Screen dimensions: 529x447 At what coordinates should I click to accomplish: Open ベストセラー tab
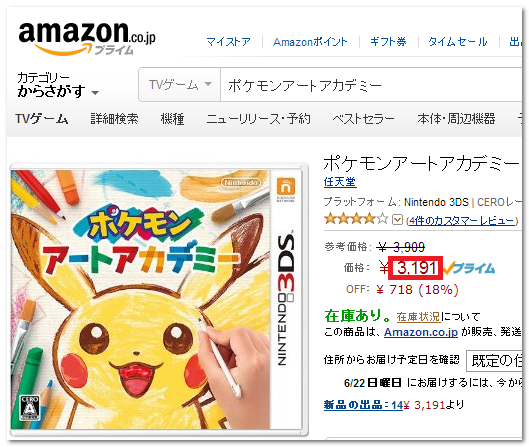point(363,119)
